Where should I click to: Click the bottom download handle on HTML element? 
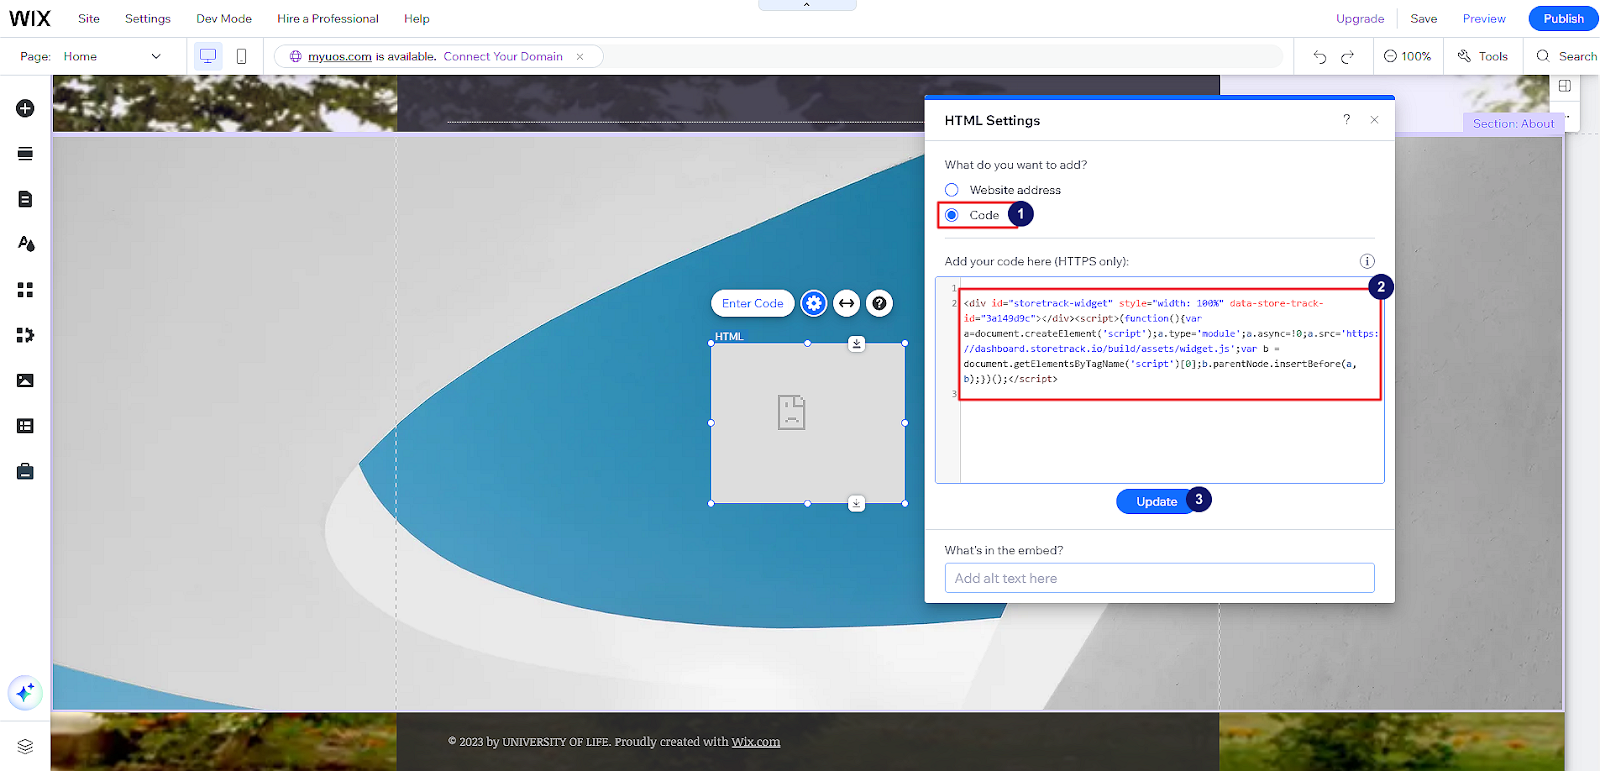[x=857, y=503]
